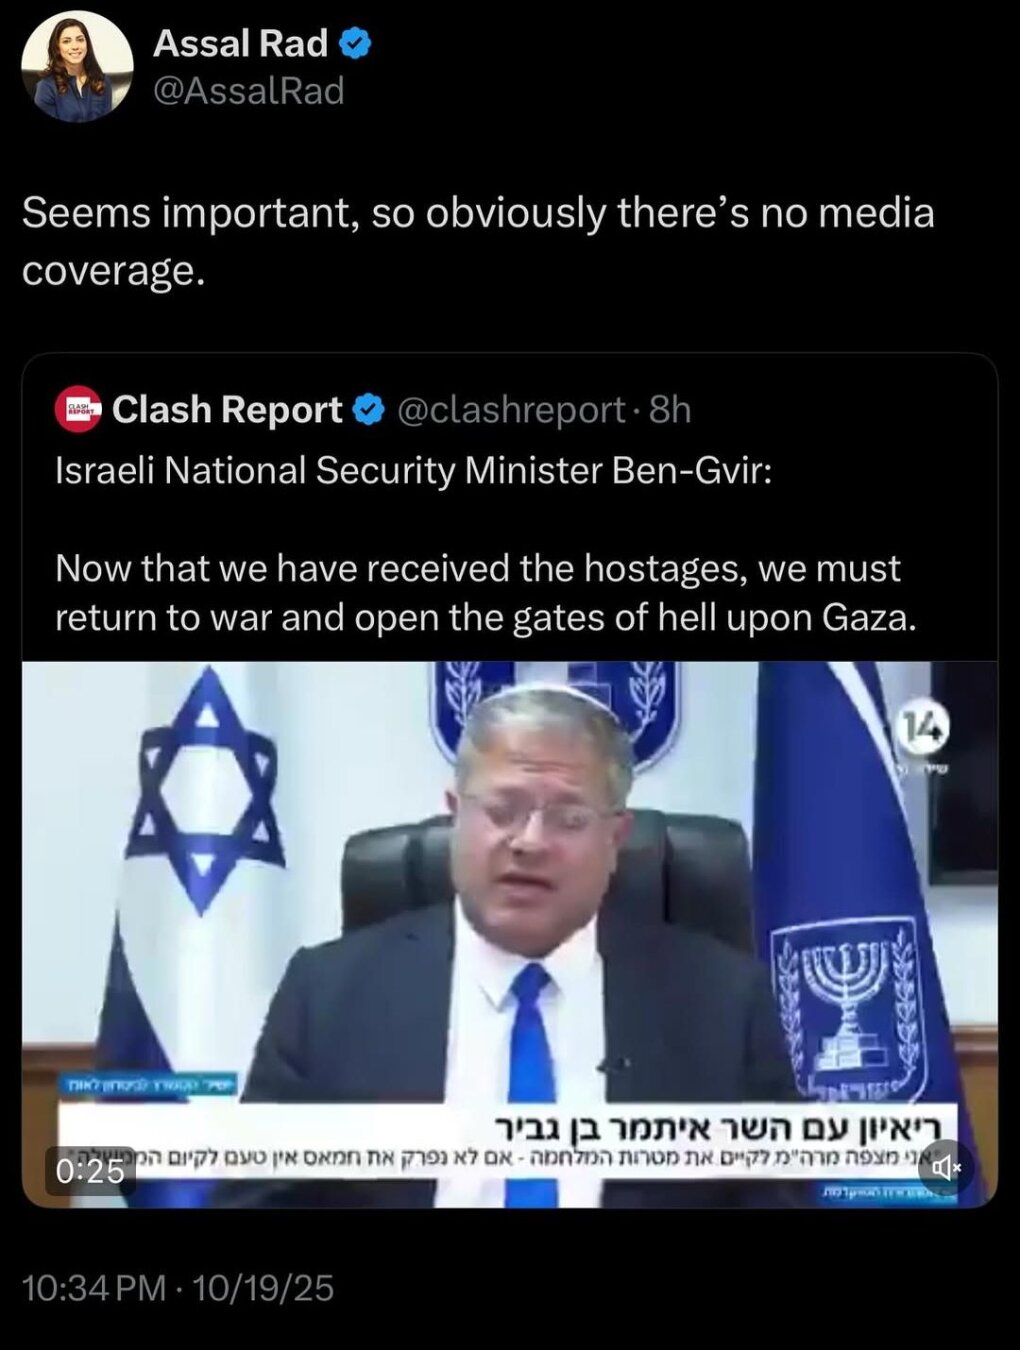Unmute the video with speaker icon
This screenshot has width=1020, height=1350.
pos(946,1167)
